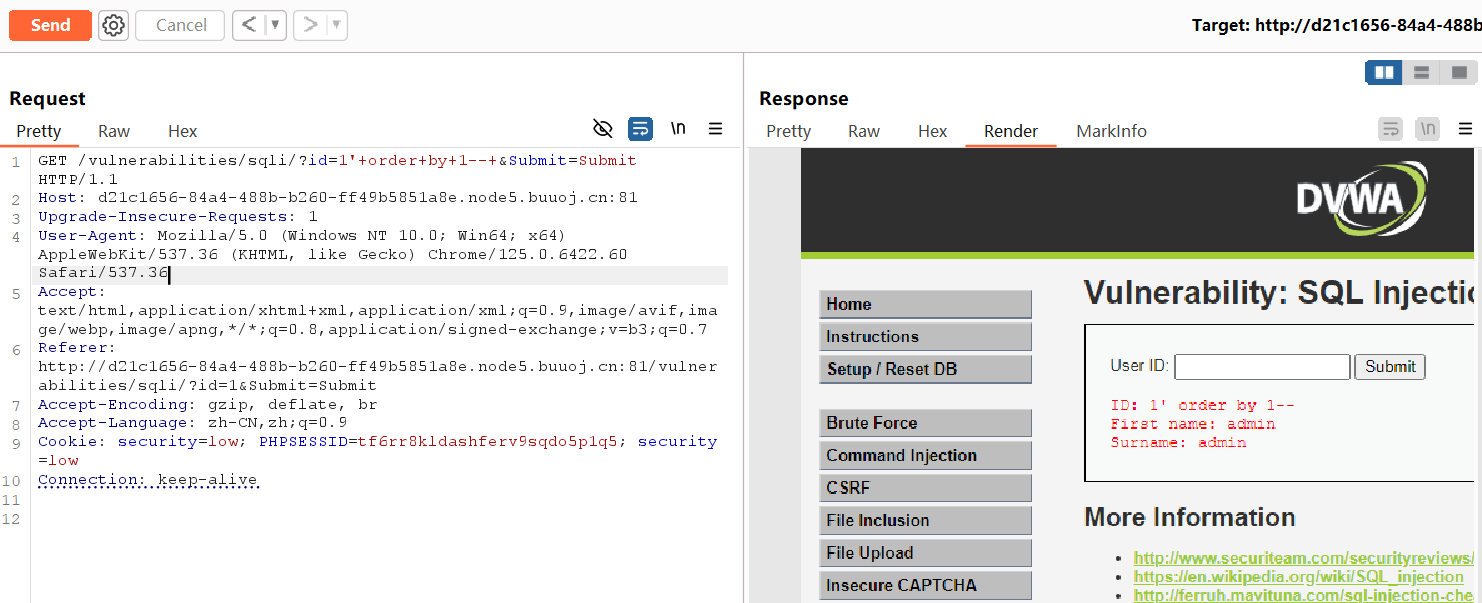
Task: Select the Request Hex tab
Action: [183, 131]
